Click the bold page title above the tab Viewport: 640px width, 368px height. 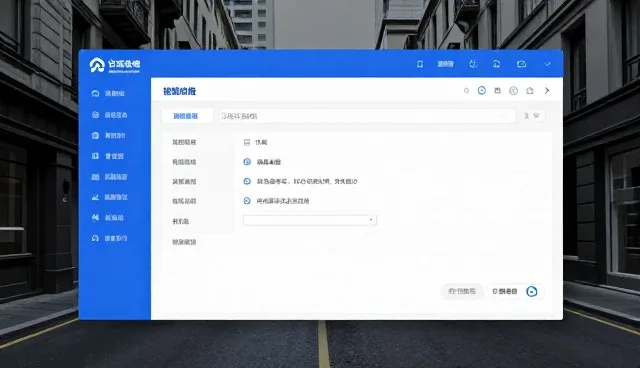pos(179,91)
